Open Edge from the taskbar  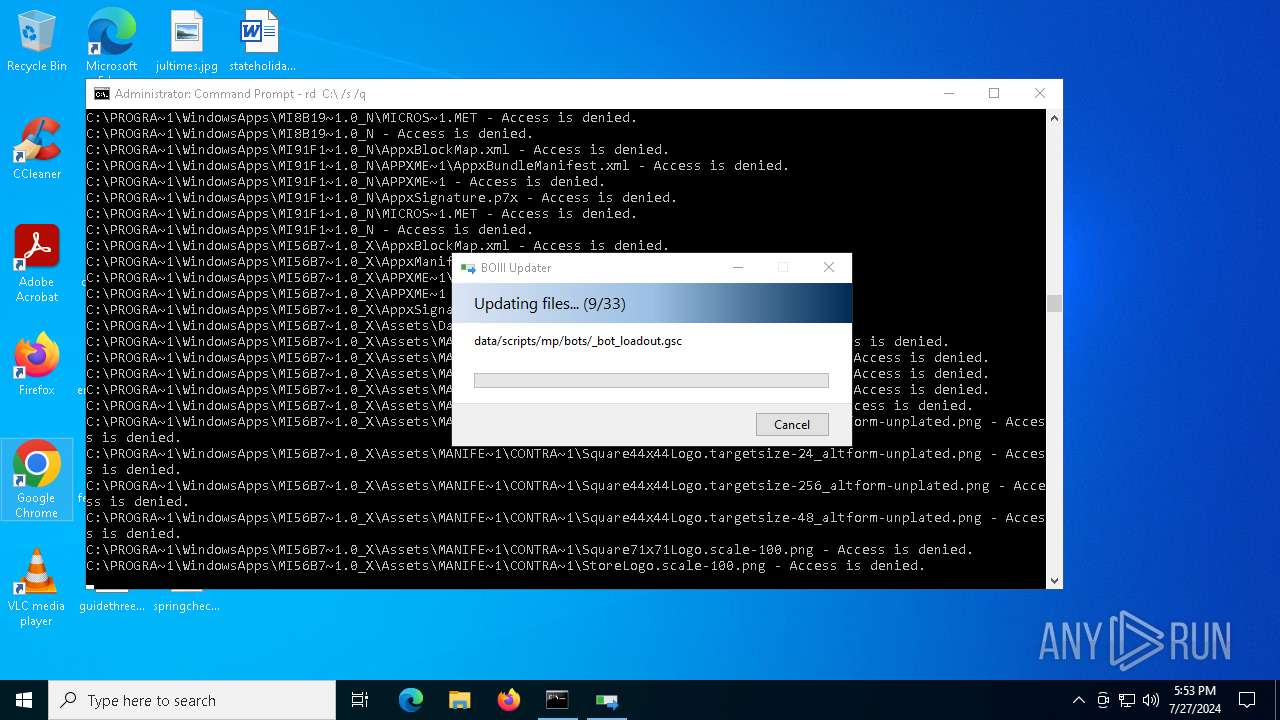click(411, 700)
